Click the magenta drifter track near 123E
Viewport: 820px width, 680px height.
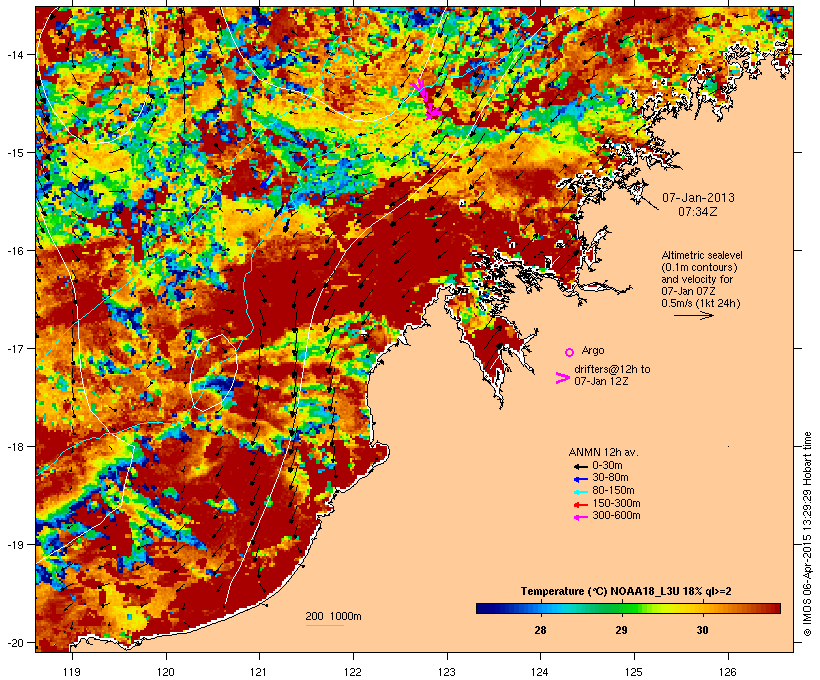(426, 98)
